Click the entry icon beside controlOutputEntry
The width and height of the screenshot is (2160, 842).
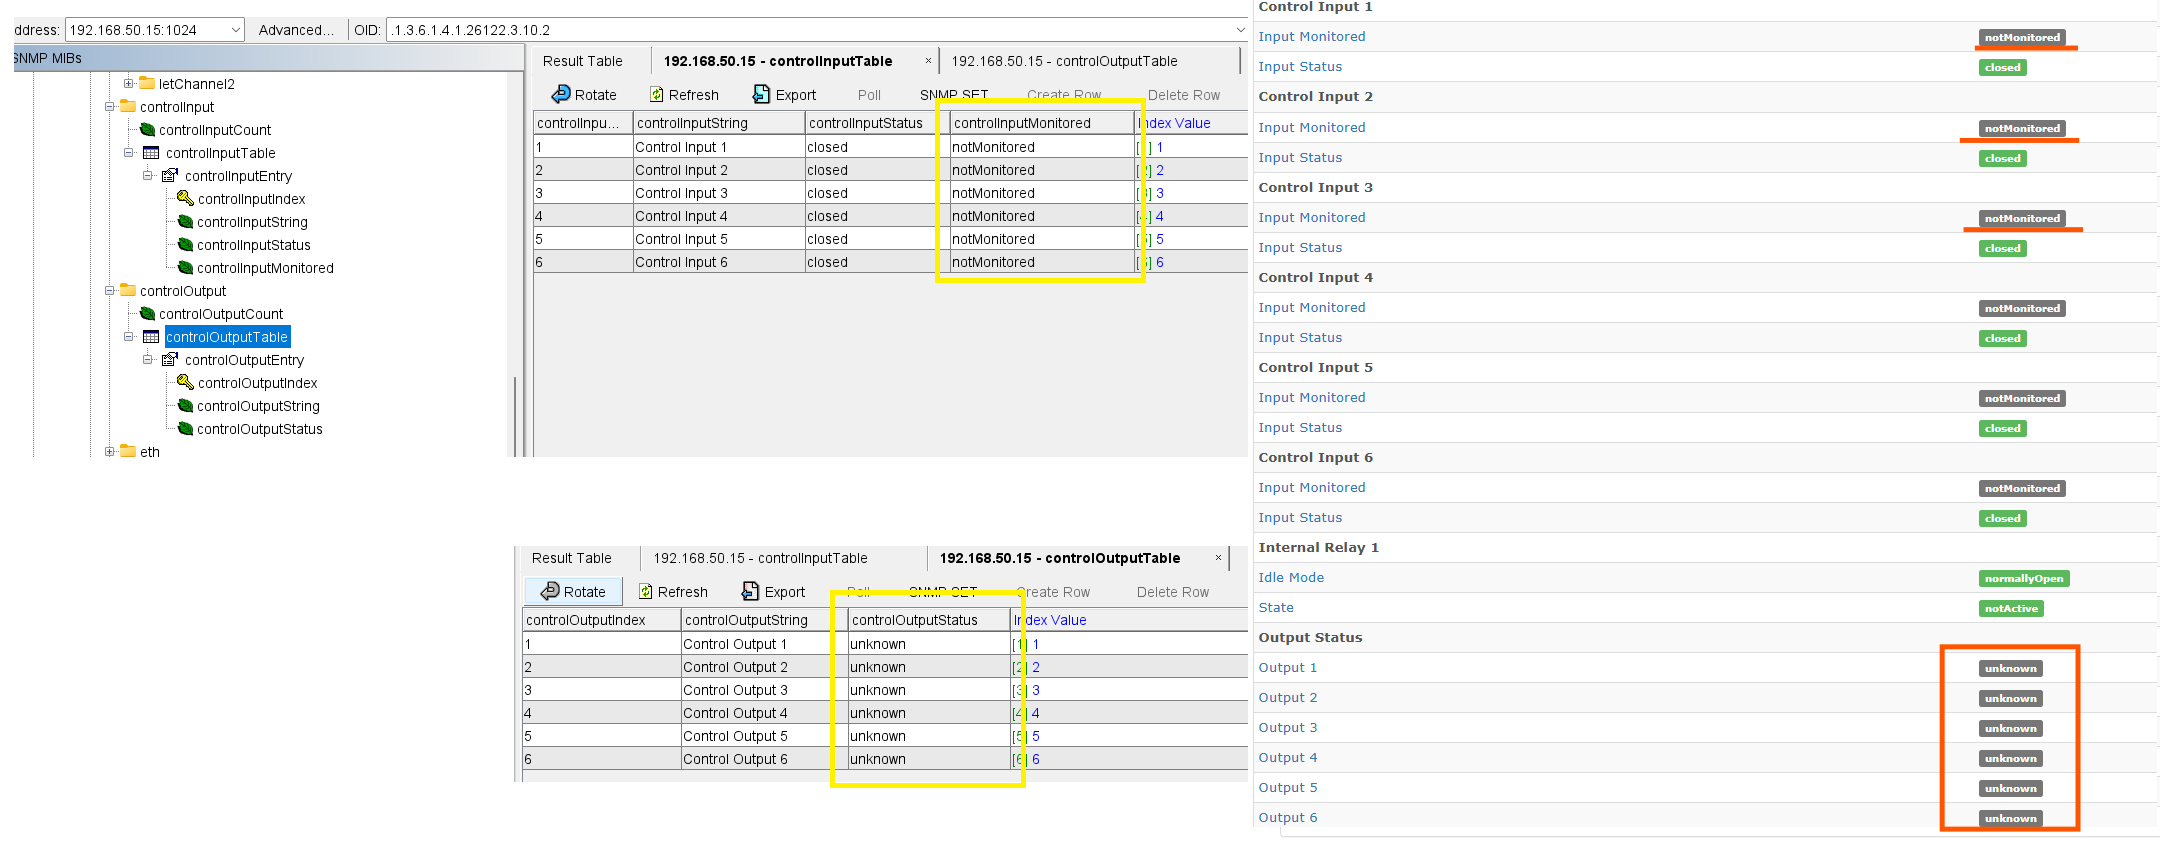[170, 360]
